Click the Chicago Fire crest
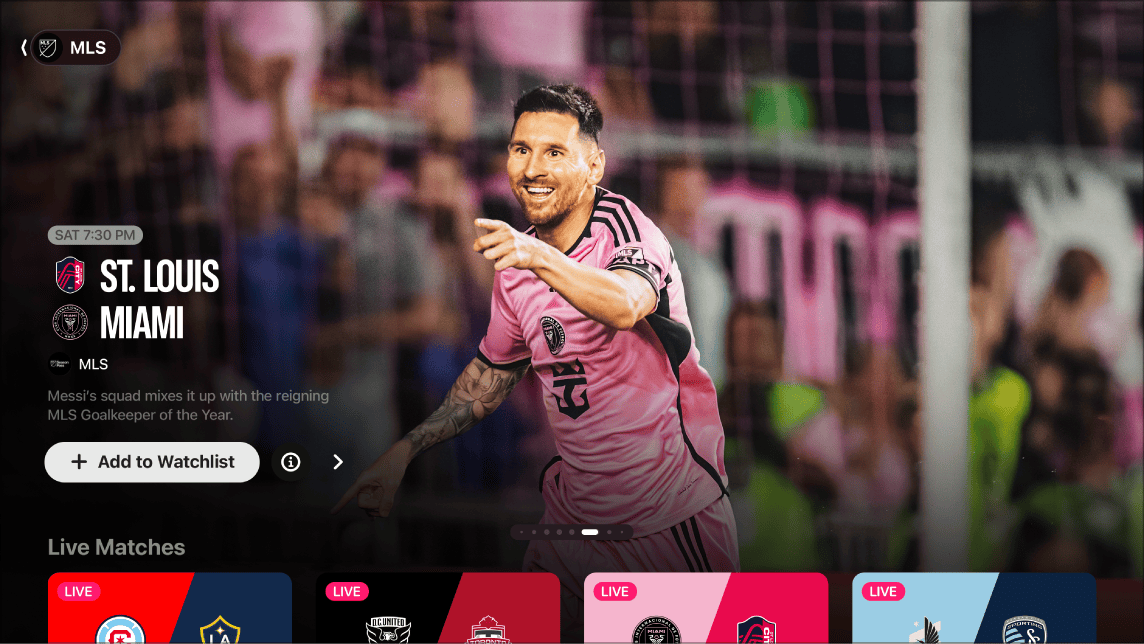Screen dimensions: 1144x644 tap(120, 630)
